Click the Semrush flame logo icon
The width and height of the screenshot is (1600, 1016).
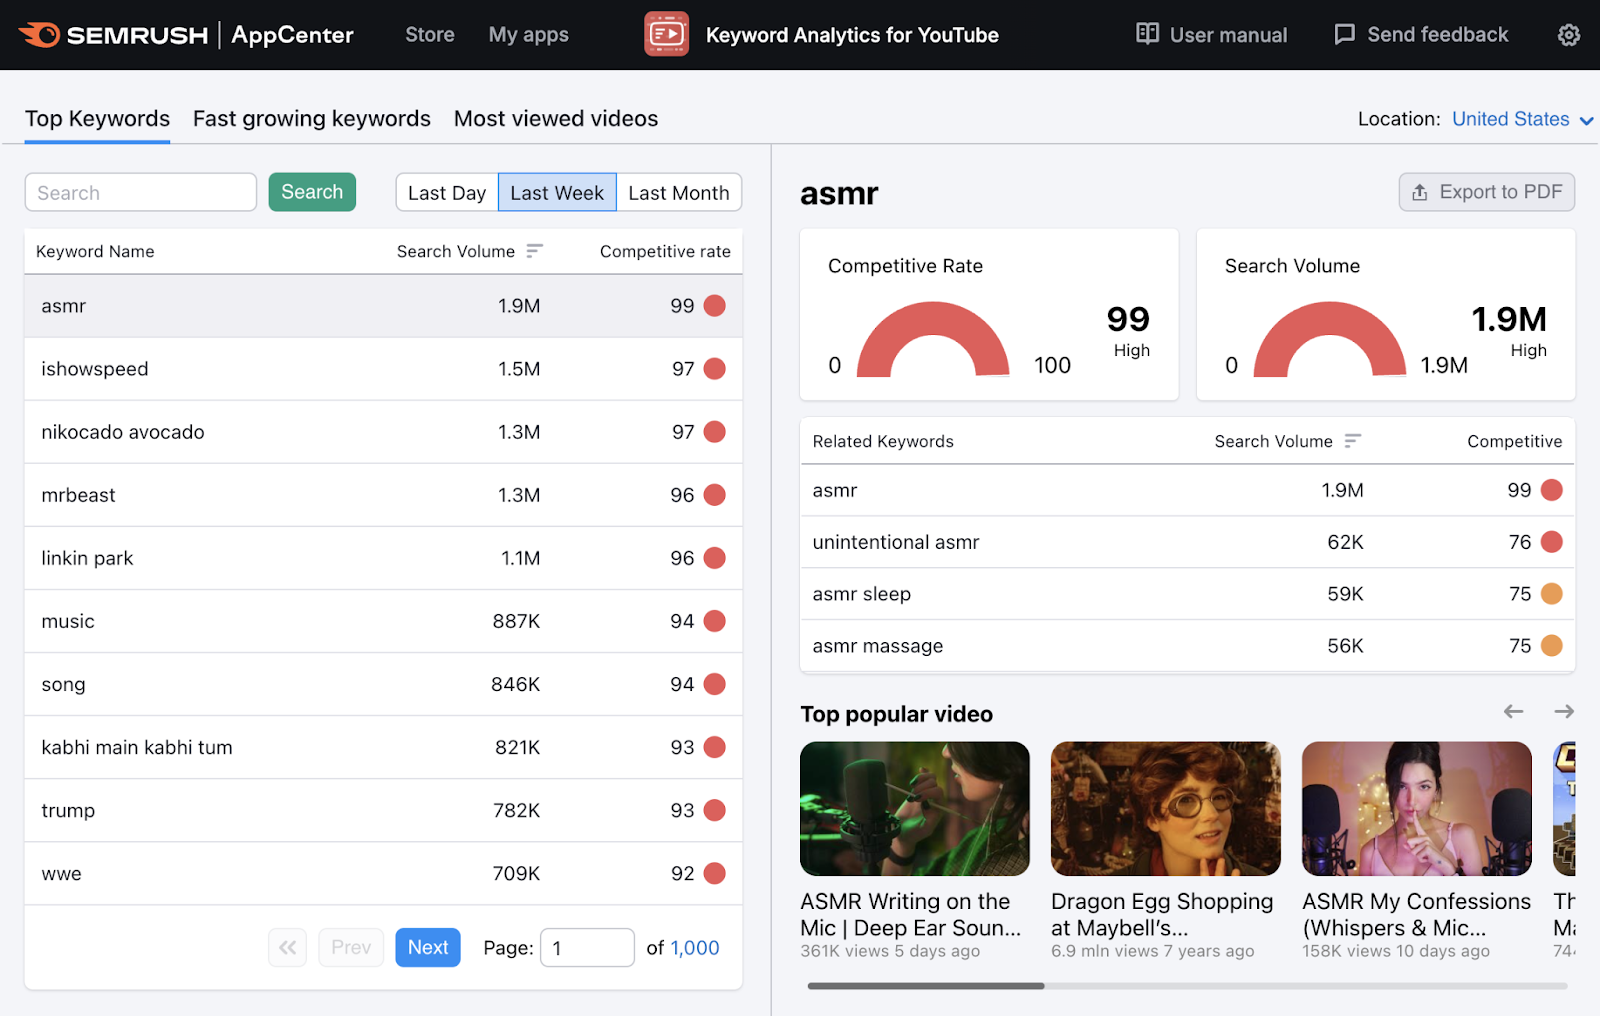tap(40, 35)
